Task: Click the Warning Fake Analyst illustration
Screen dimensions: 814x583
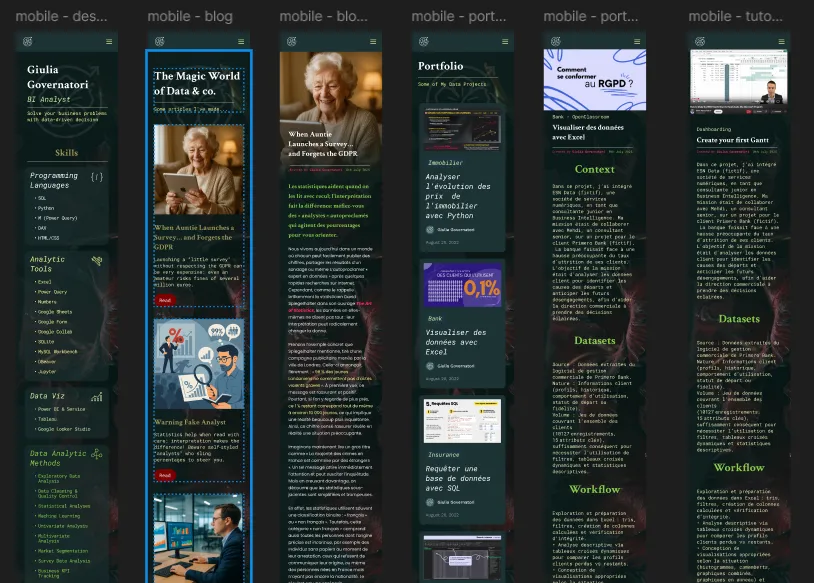Action: (x=198, y=364)
